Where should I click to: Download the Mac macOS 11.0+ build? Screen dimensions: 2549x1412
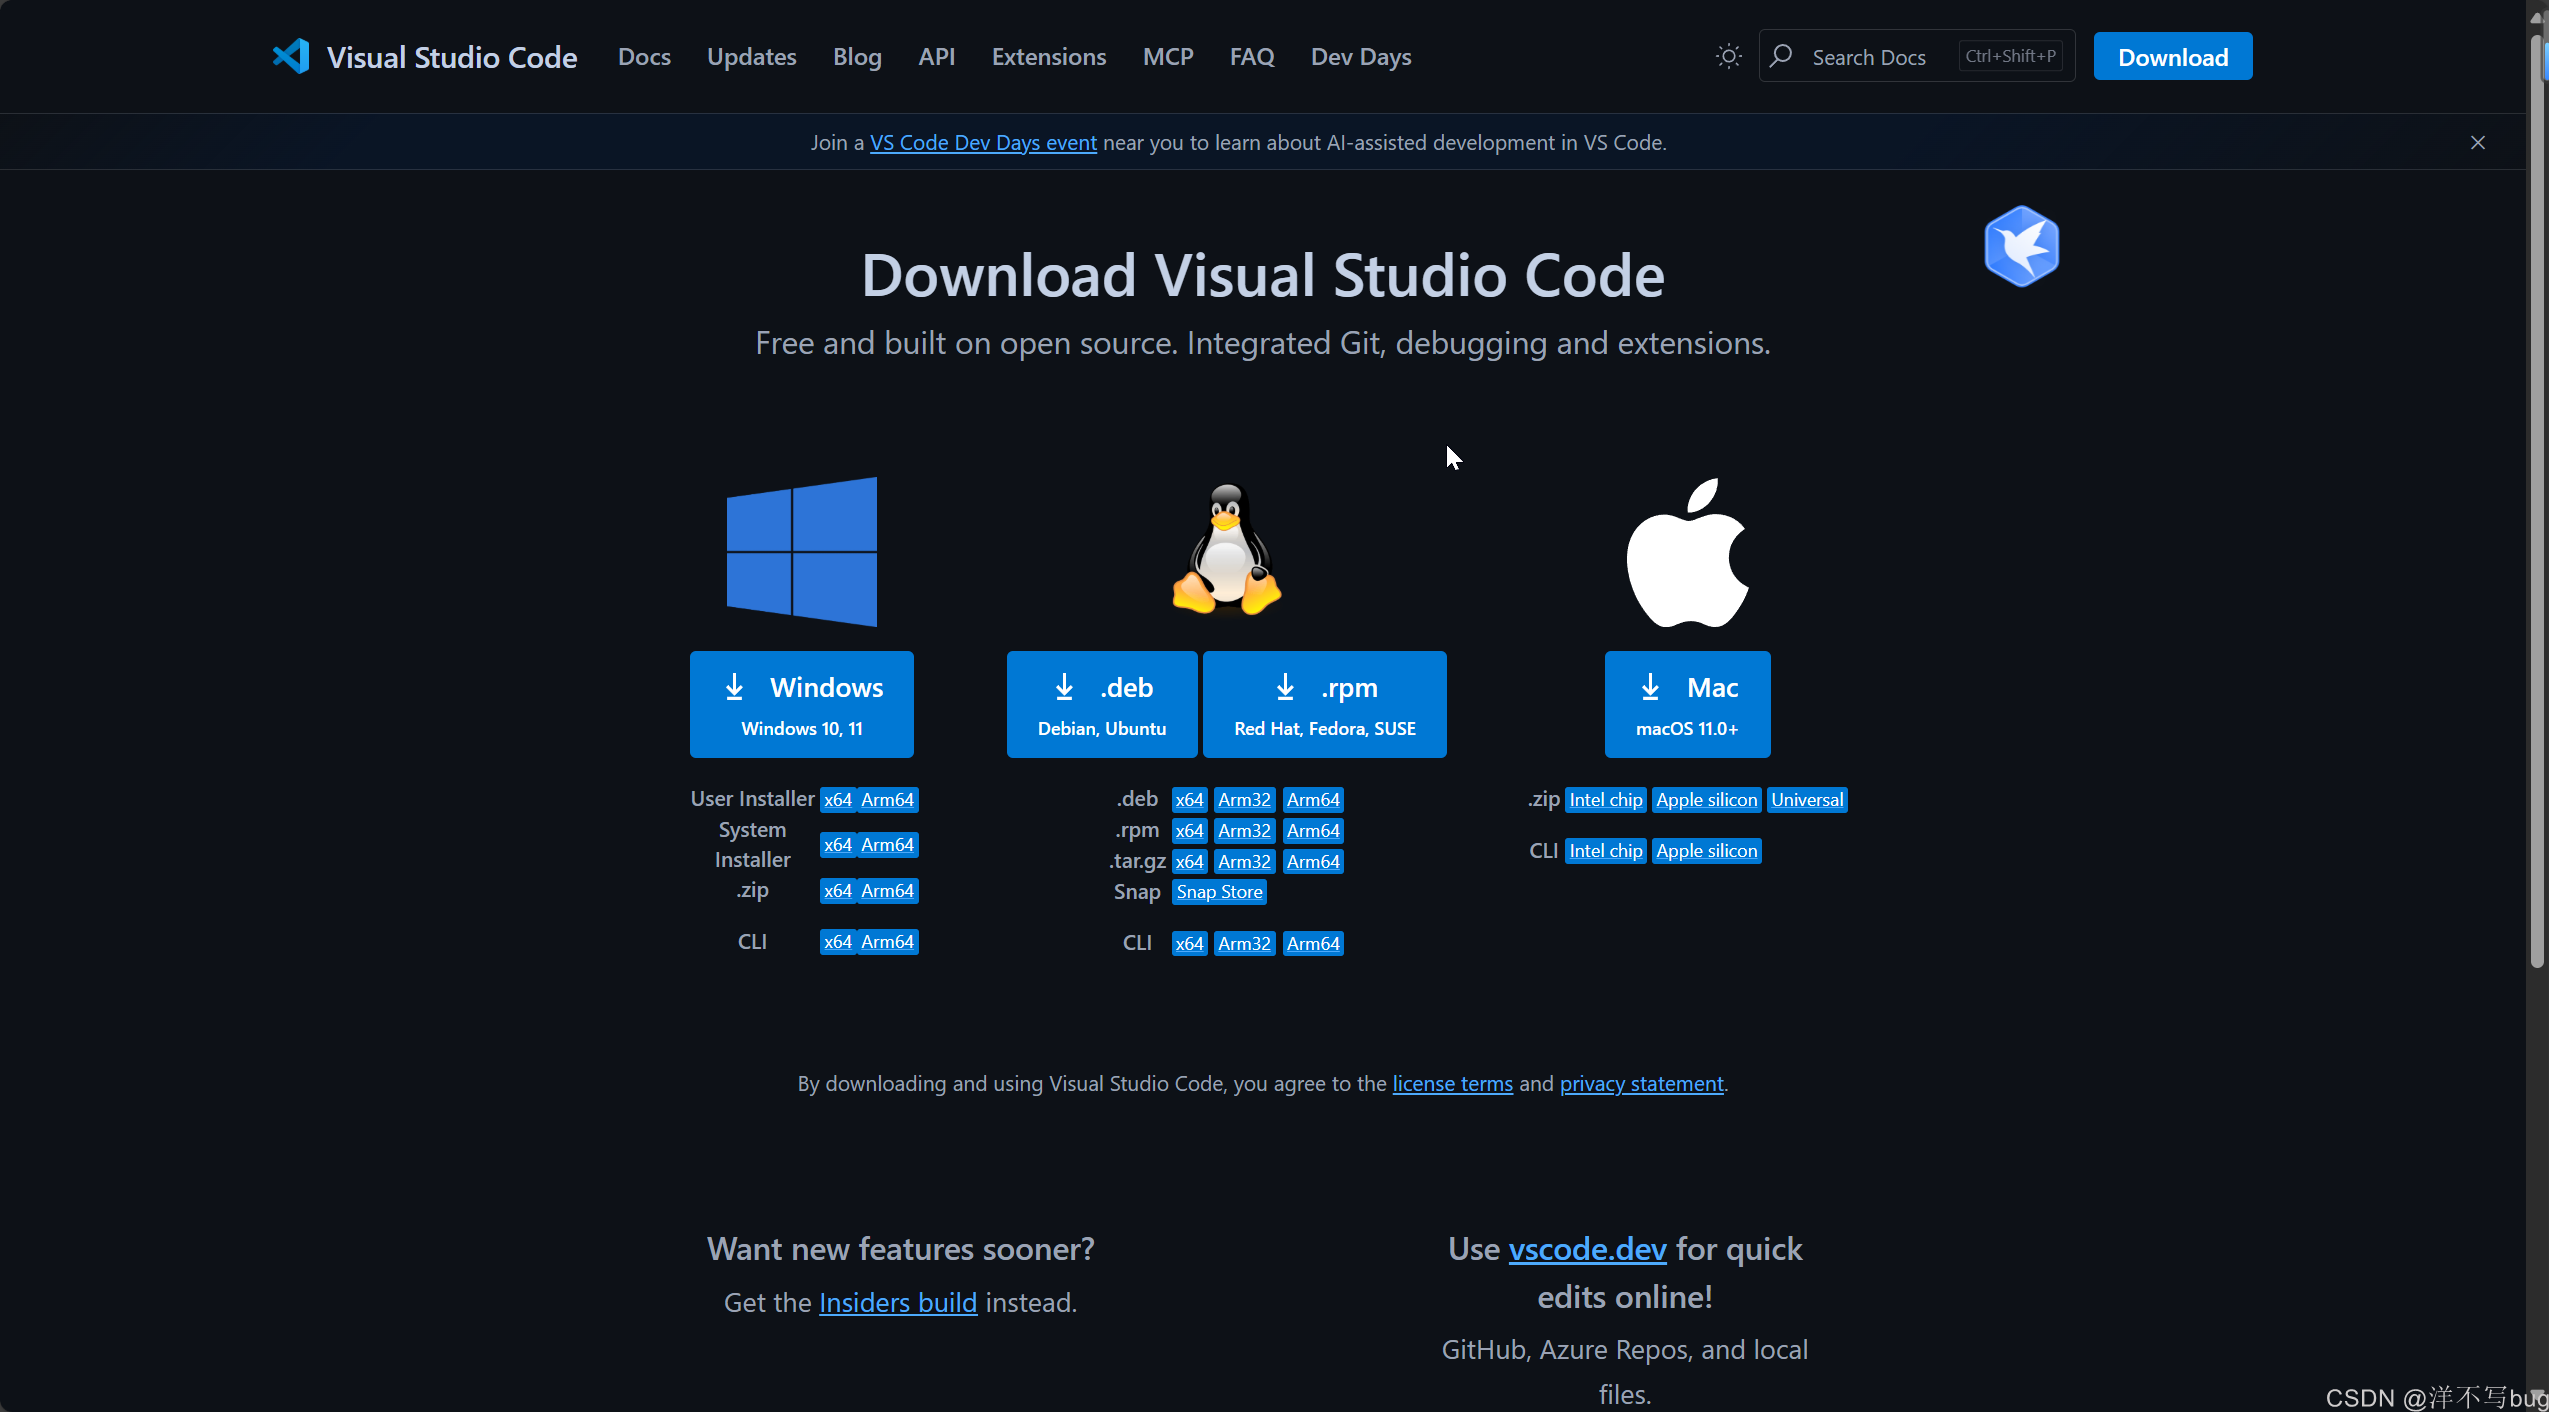coord(1686,704)
